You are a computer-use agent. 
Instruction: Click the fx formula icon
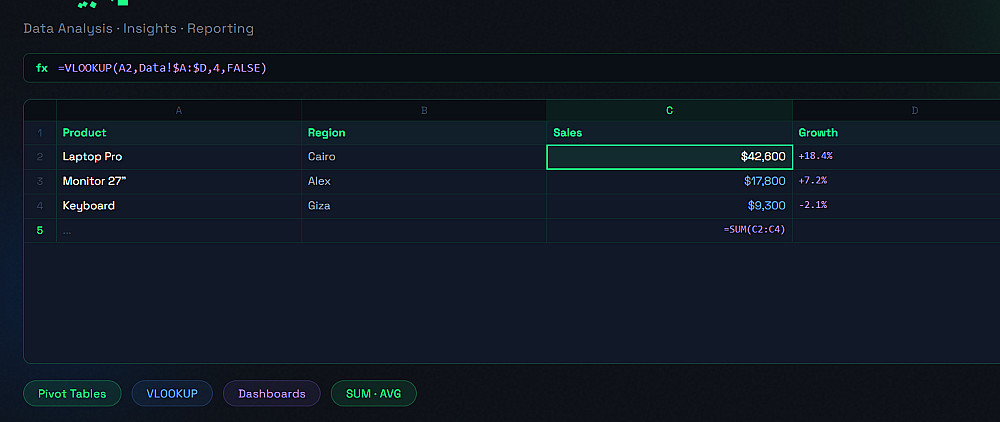tap(42, 68)
